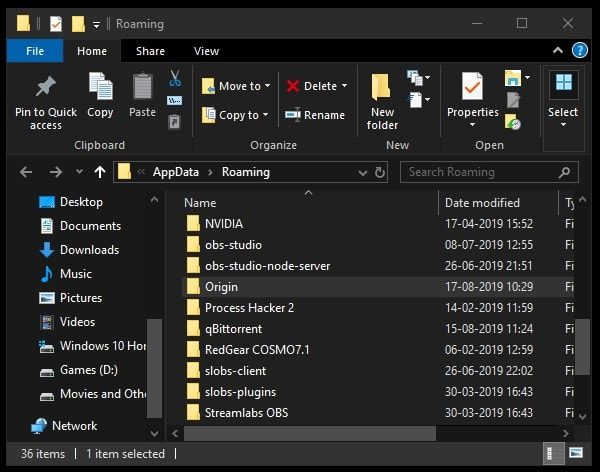Go up one folder level arrow

(x=100, y=172)
